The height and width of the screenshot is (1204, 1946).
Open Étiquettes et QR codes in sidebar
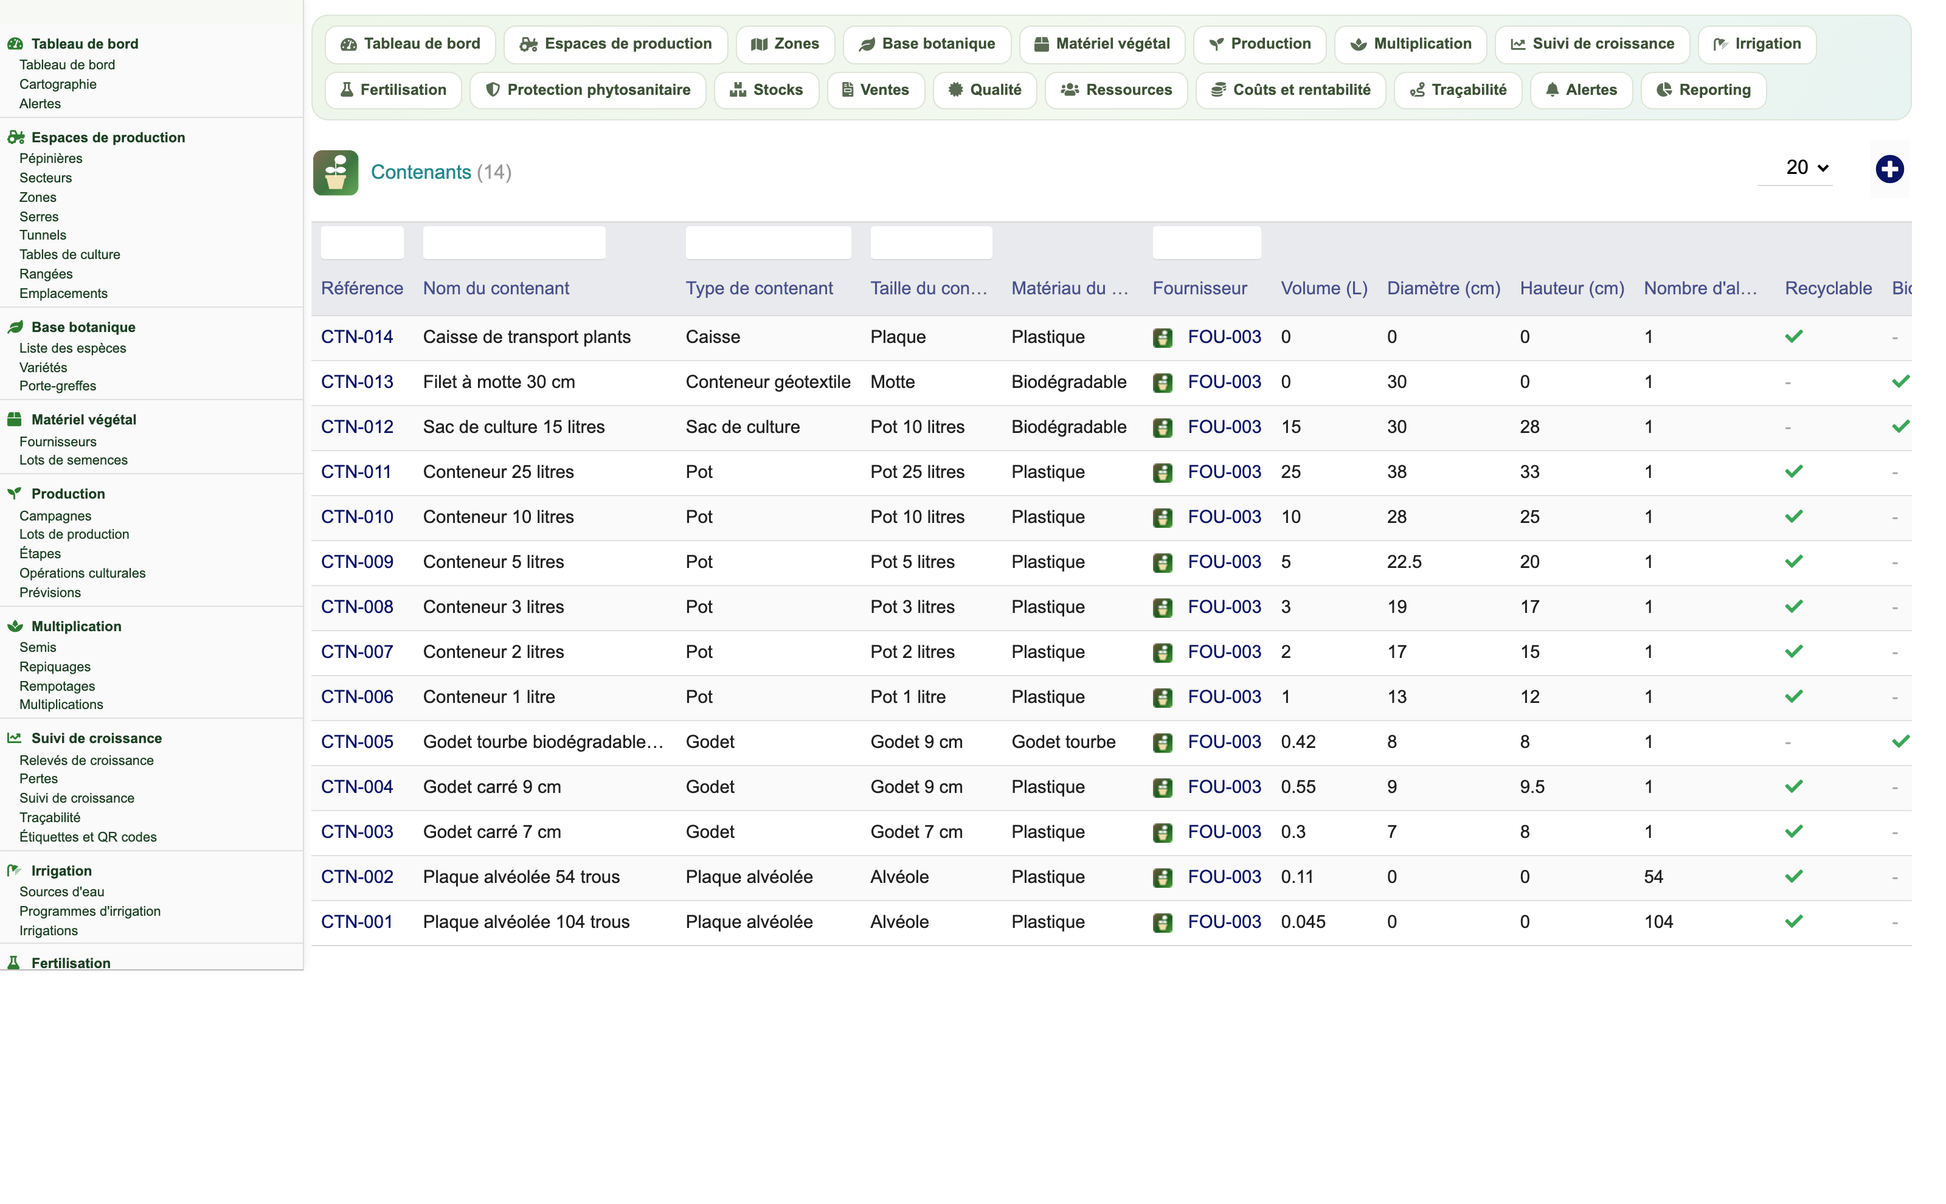coord(88,837)
